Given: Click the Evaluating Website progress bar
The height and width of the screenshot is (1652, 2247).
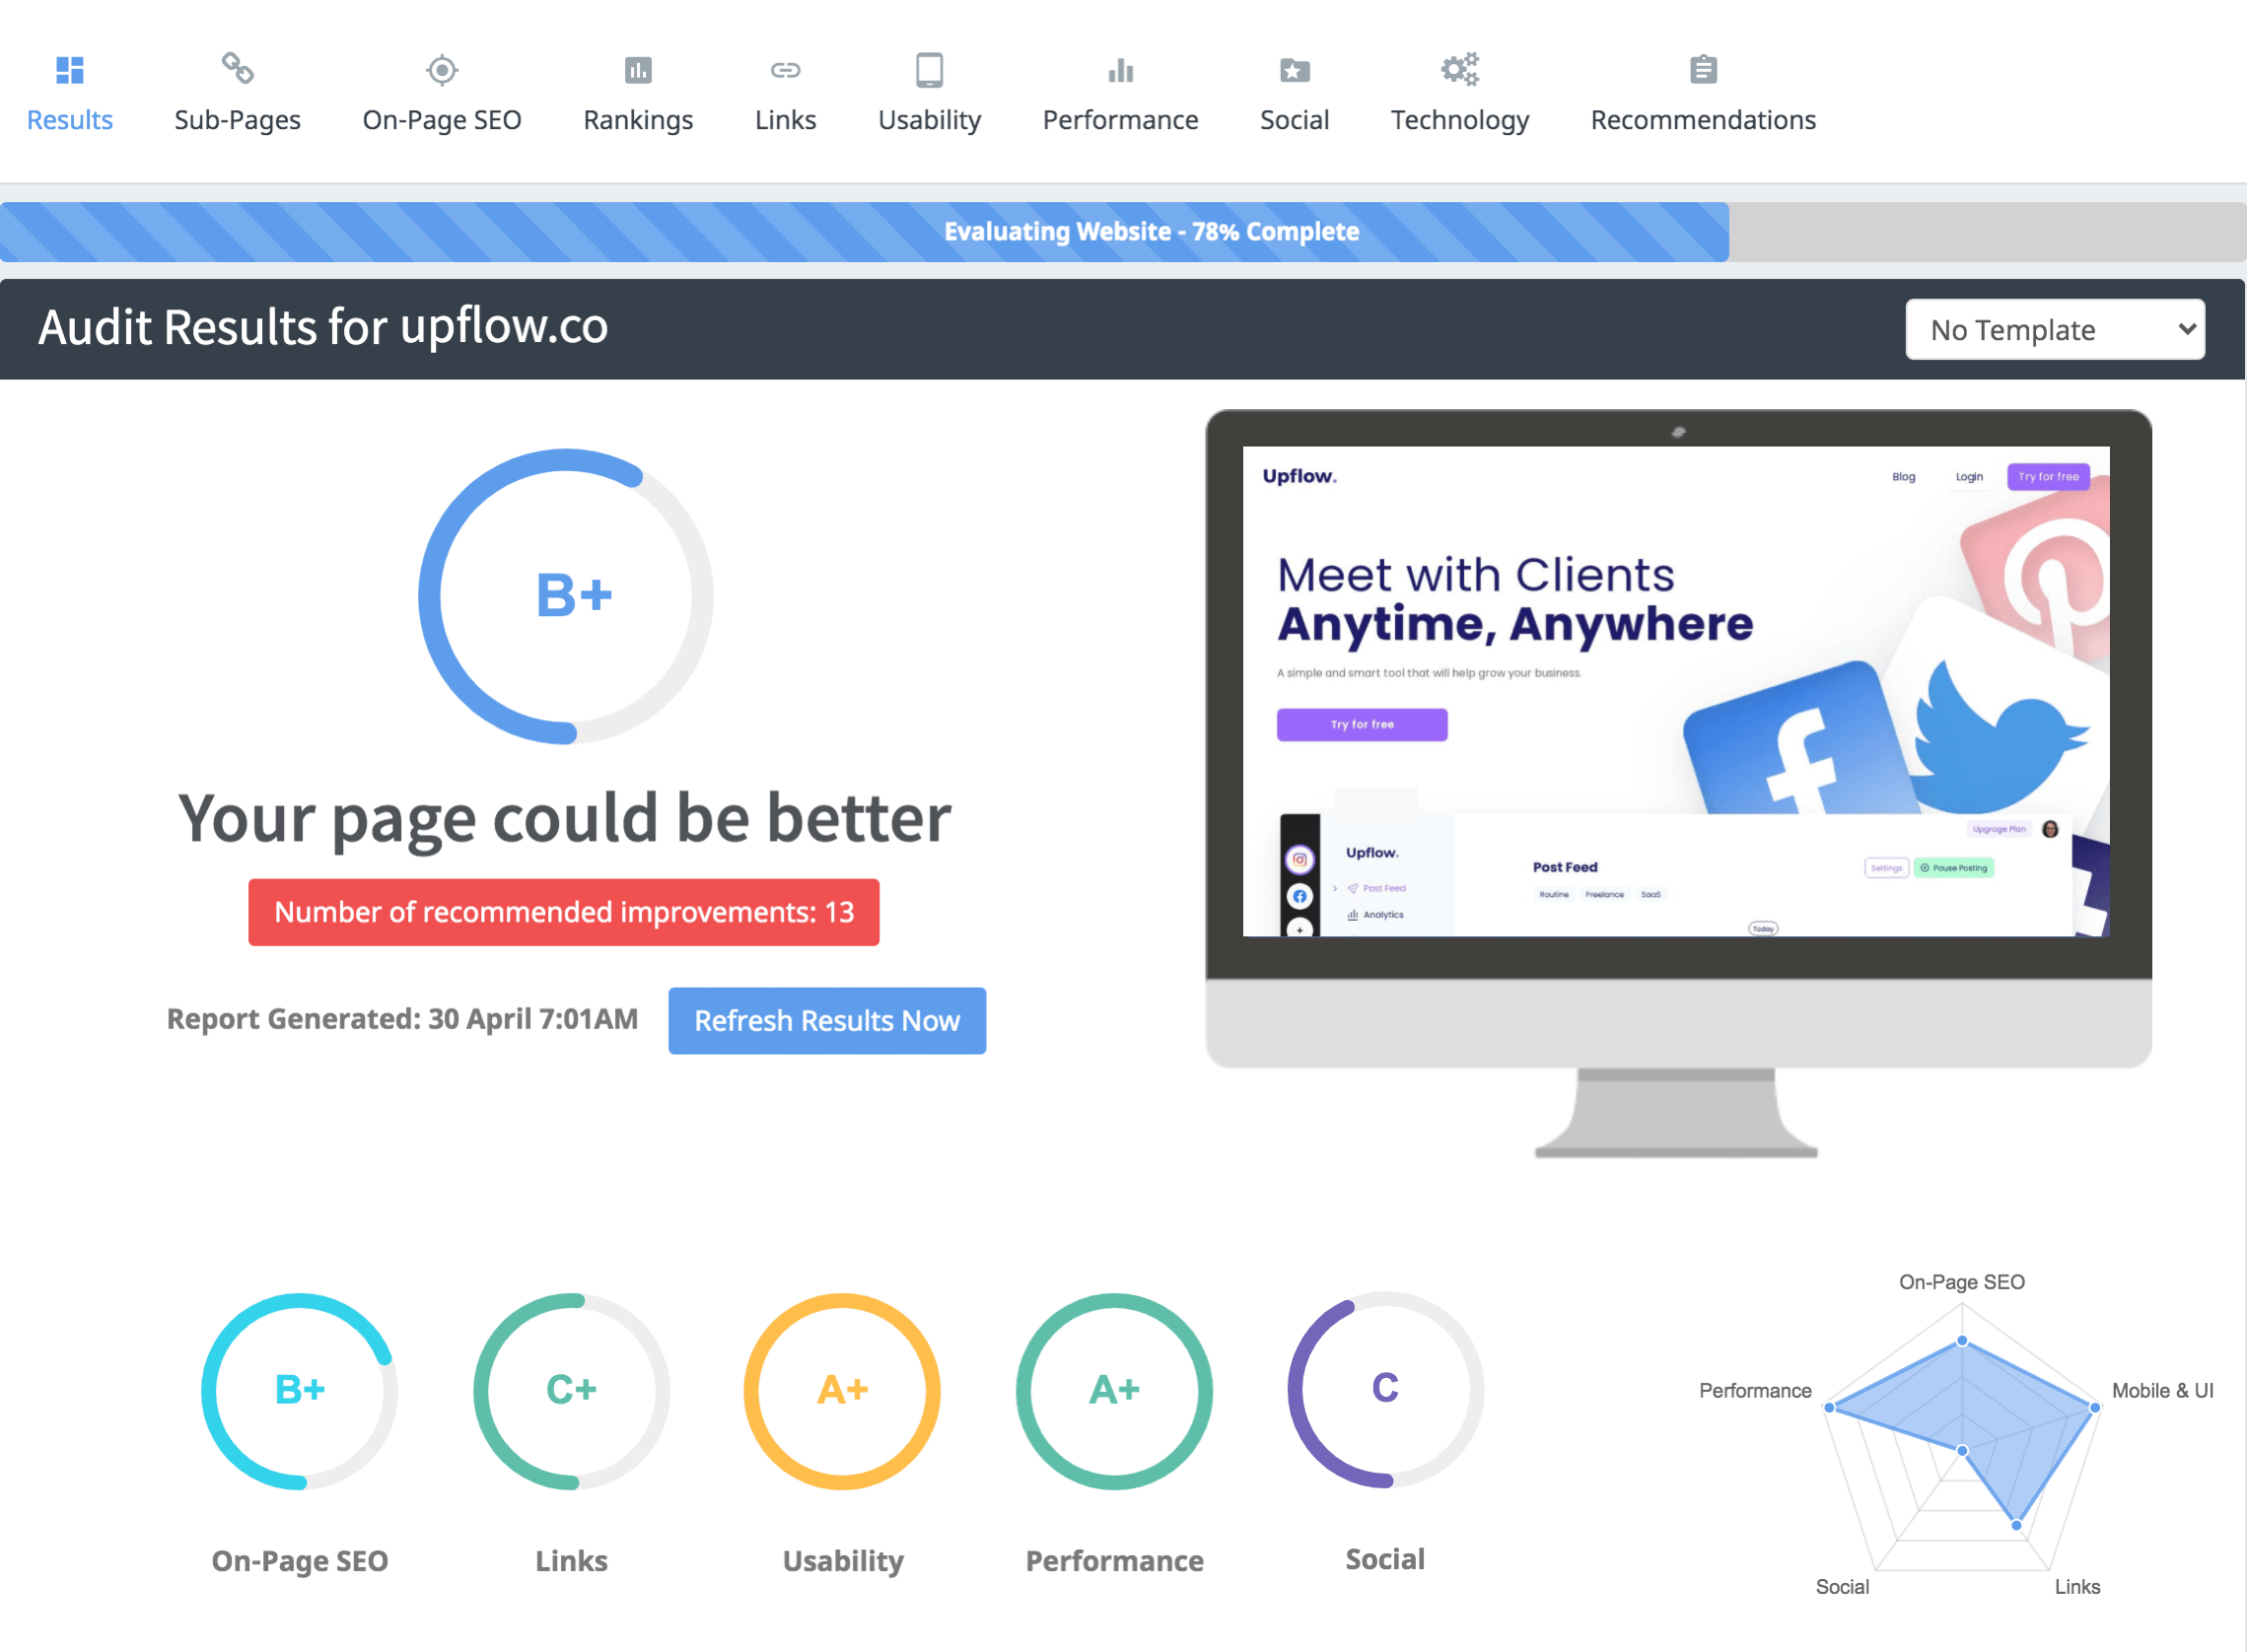Looking at the screenshot, I should pos(1123,232).
